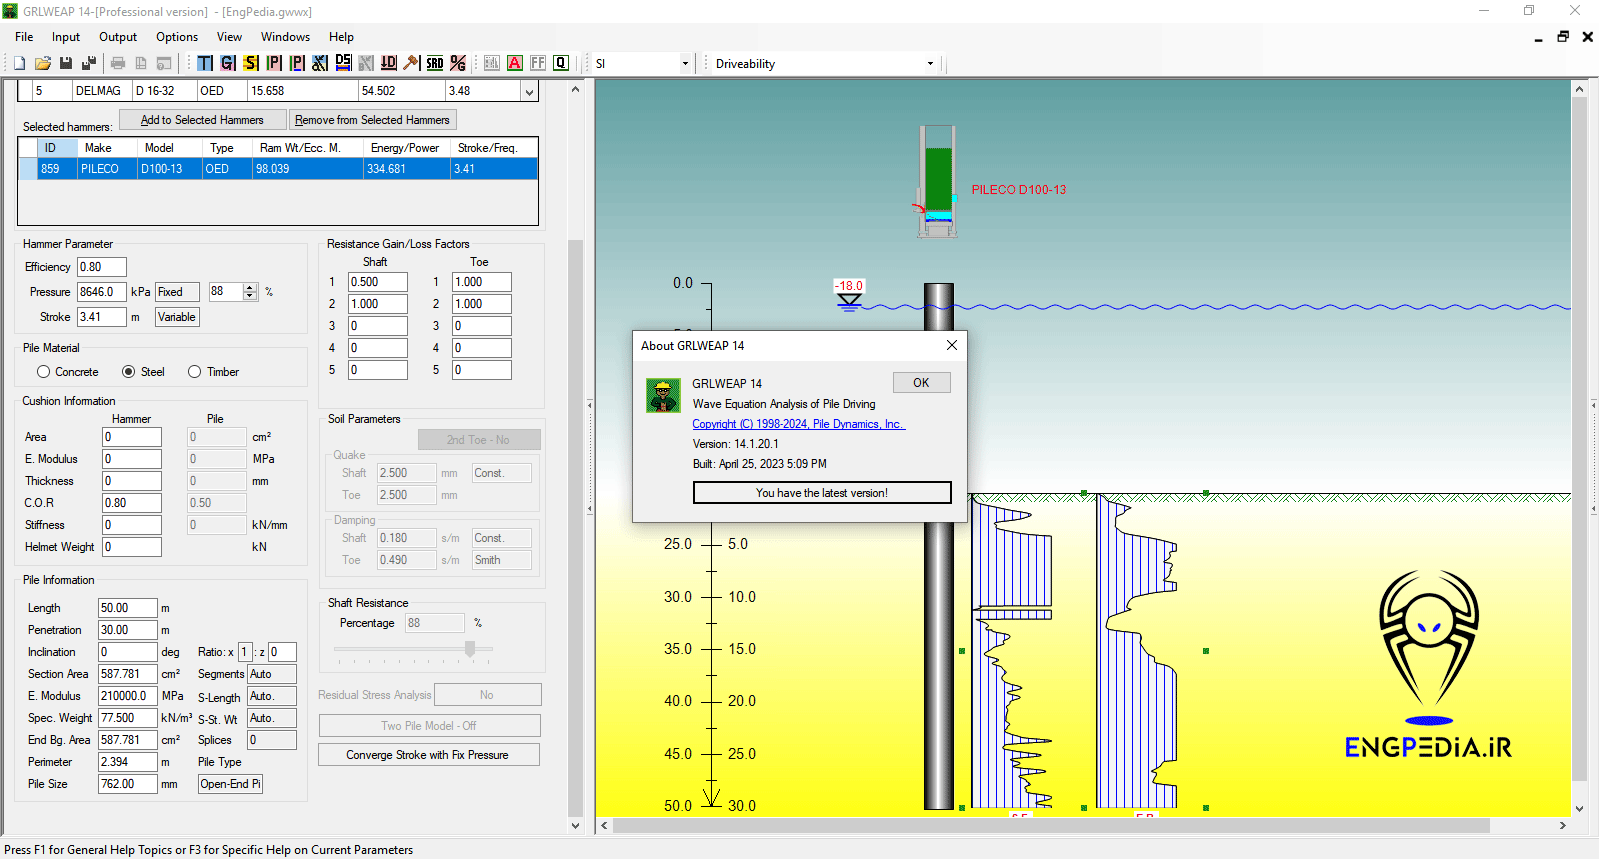Click the pile Length 50.00 field
Screen dimensions: 1599x859
pos(127,608)
